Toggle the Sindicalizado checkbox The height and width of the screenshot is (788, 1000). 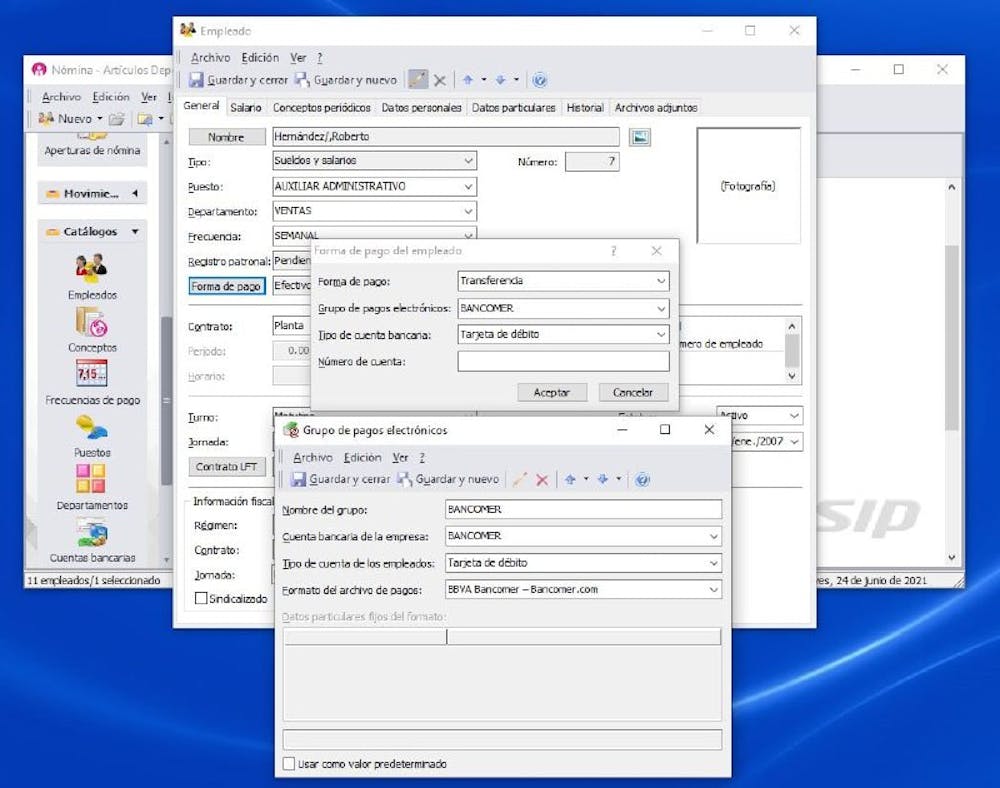pos(202,599)
